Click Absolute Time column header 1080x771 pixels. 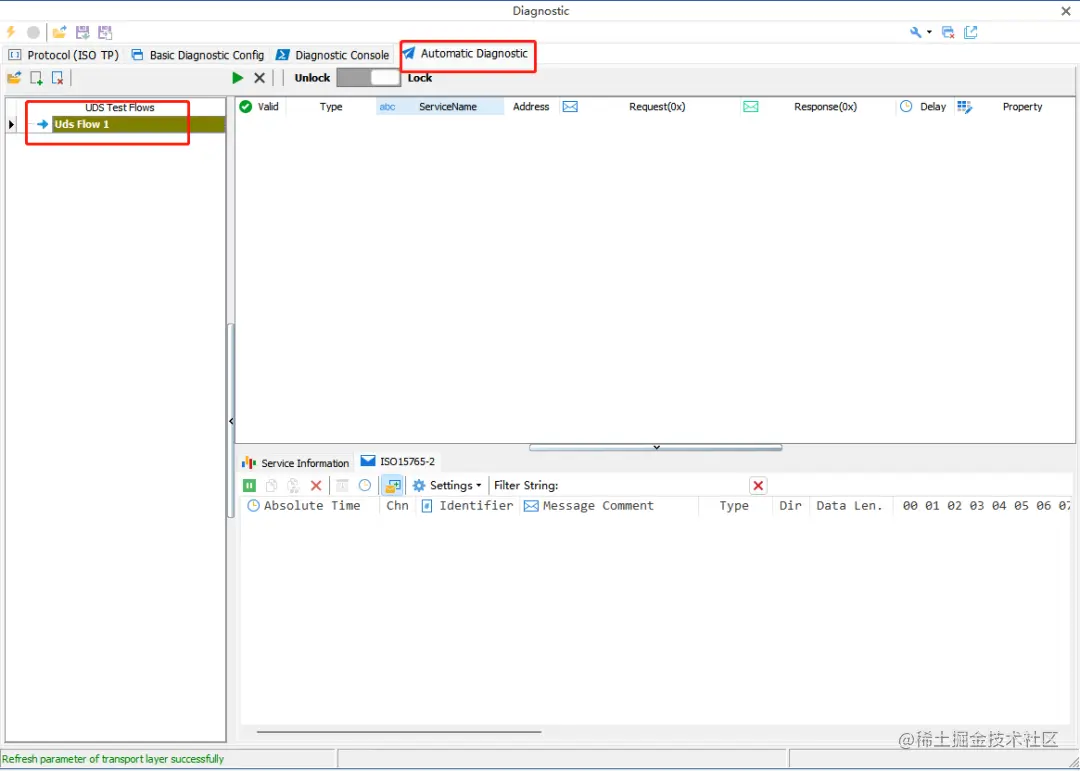click(x=312, y=506)
